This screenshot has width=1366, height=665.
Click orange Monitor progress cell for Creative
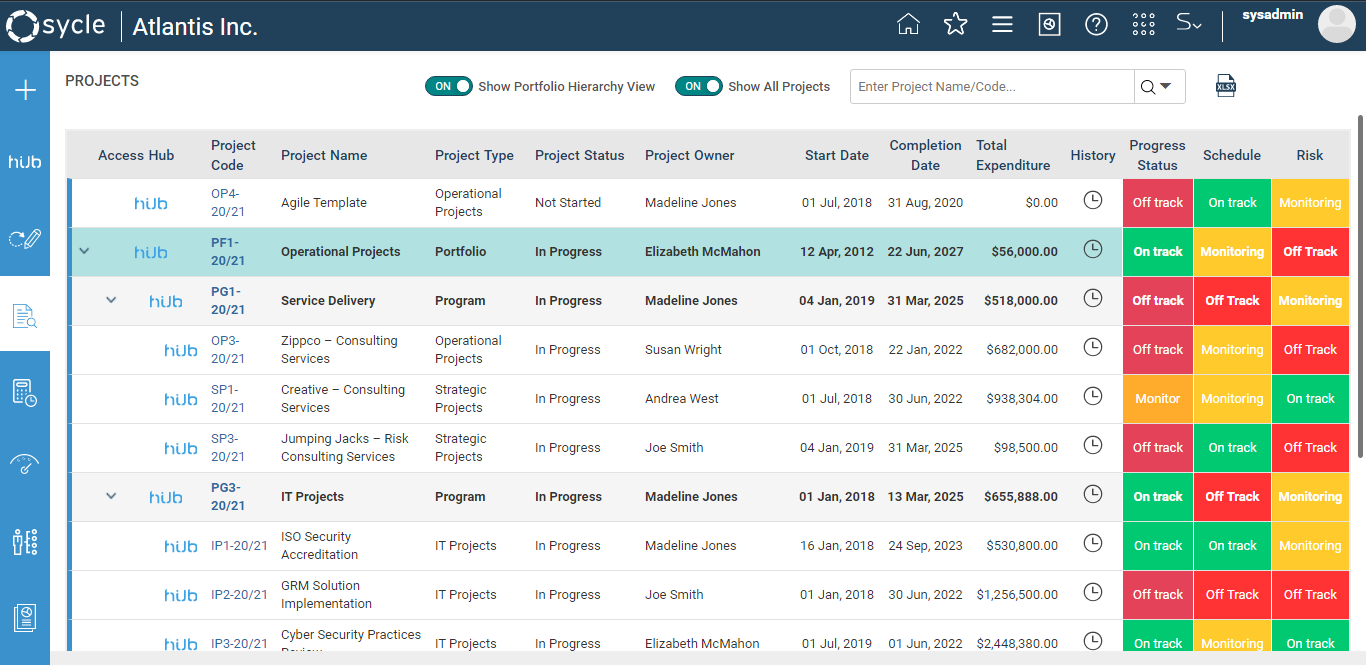click(x=1158, y=399)
